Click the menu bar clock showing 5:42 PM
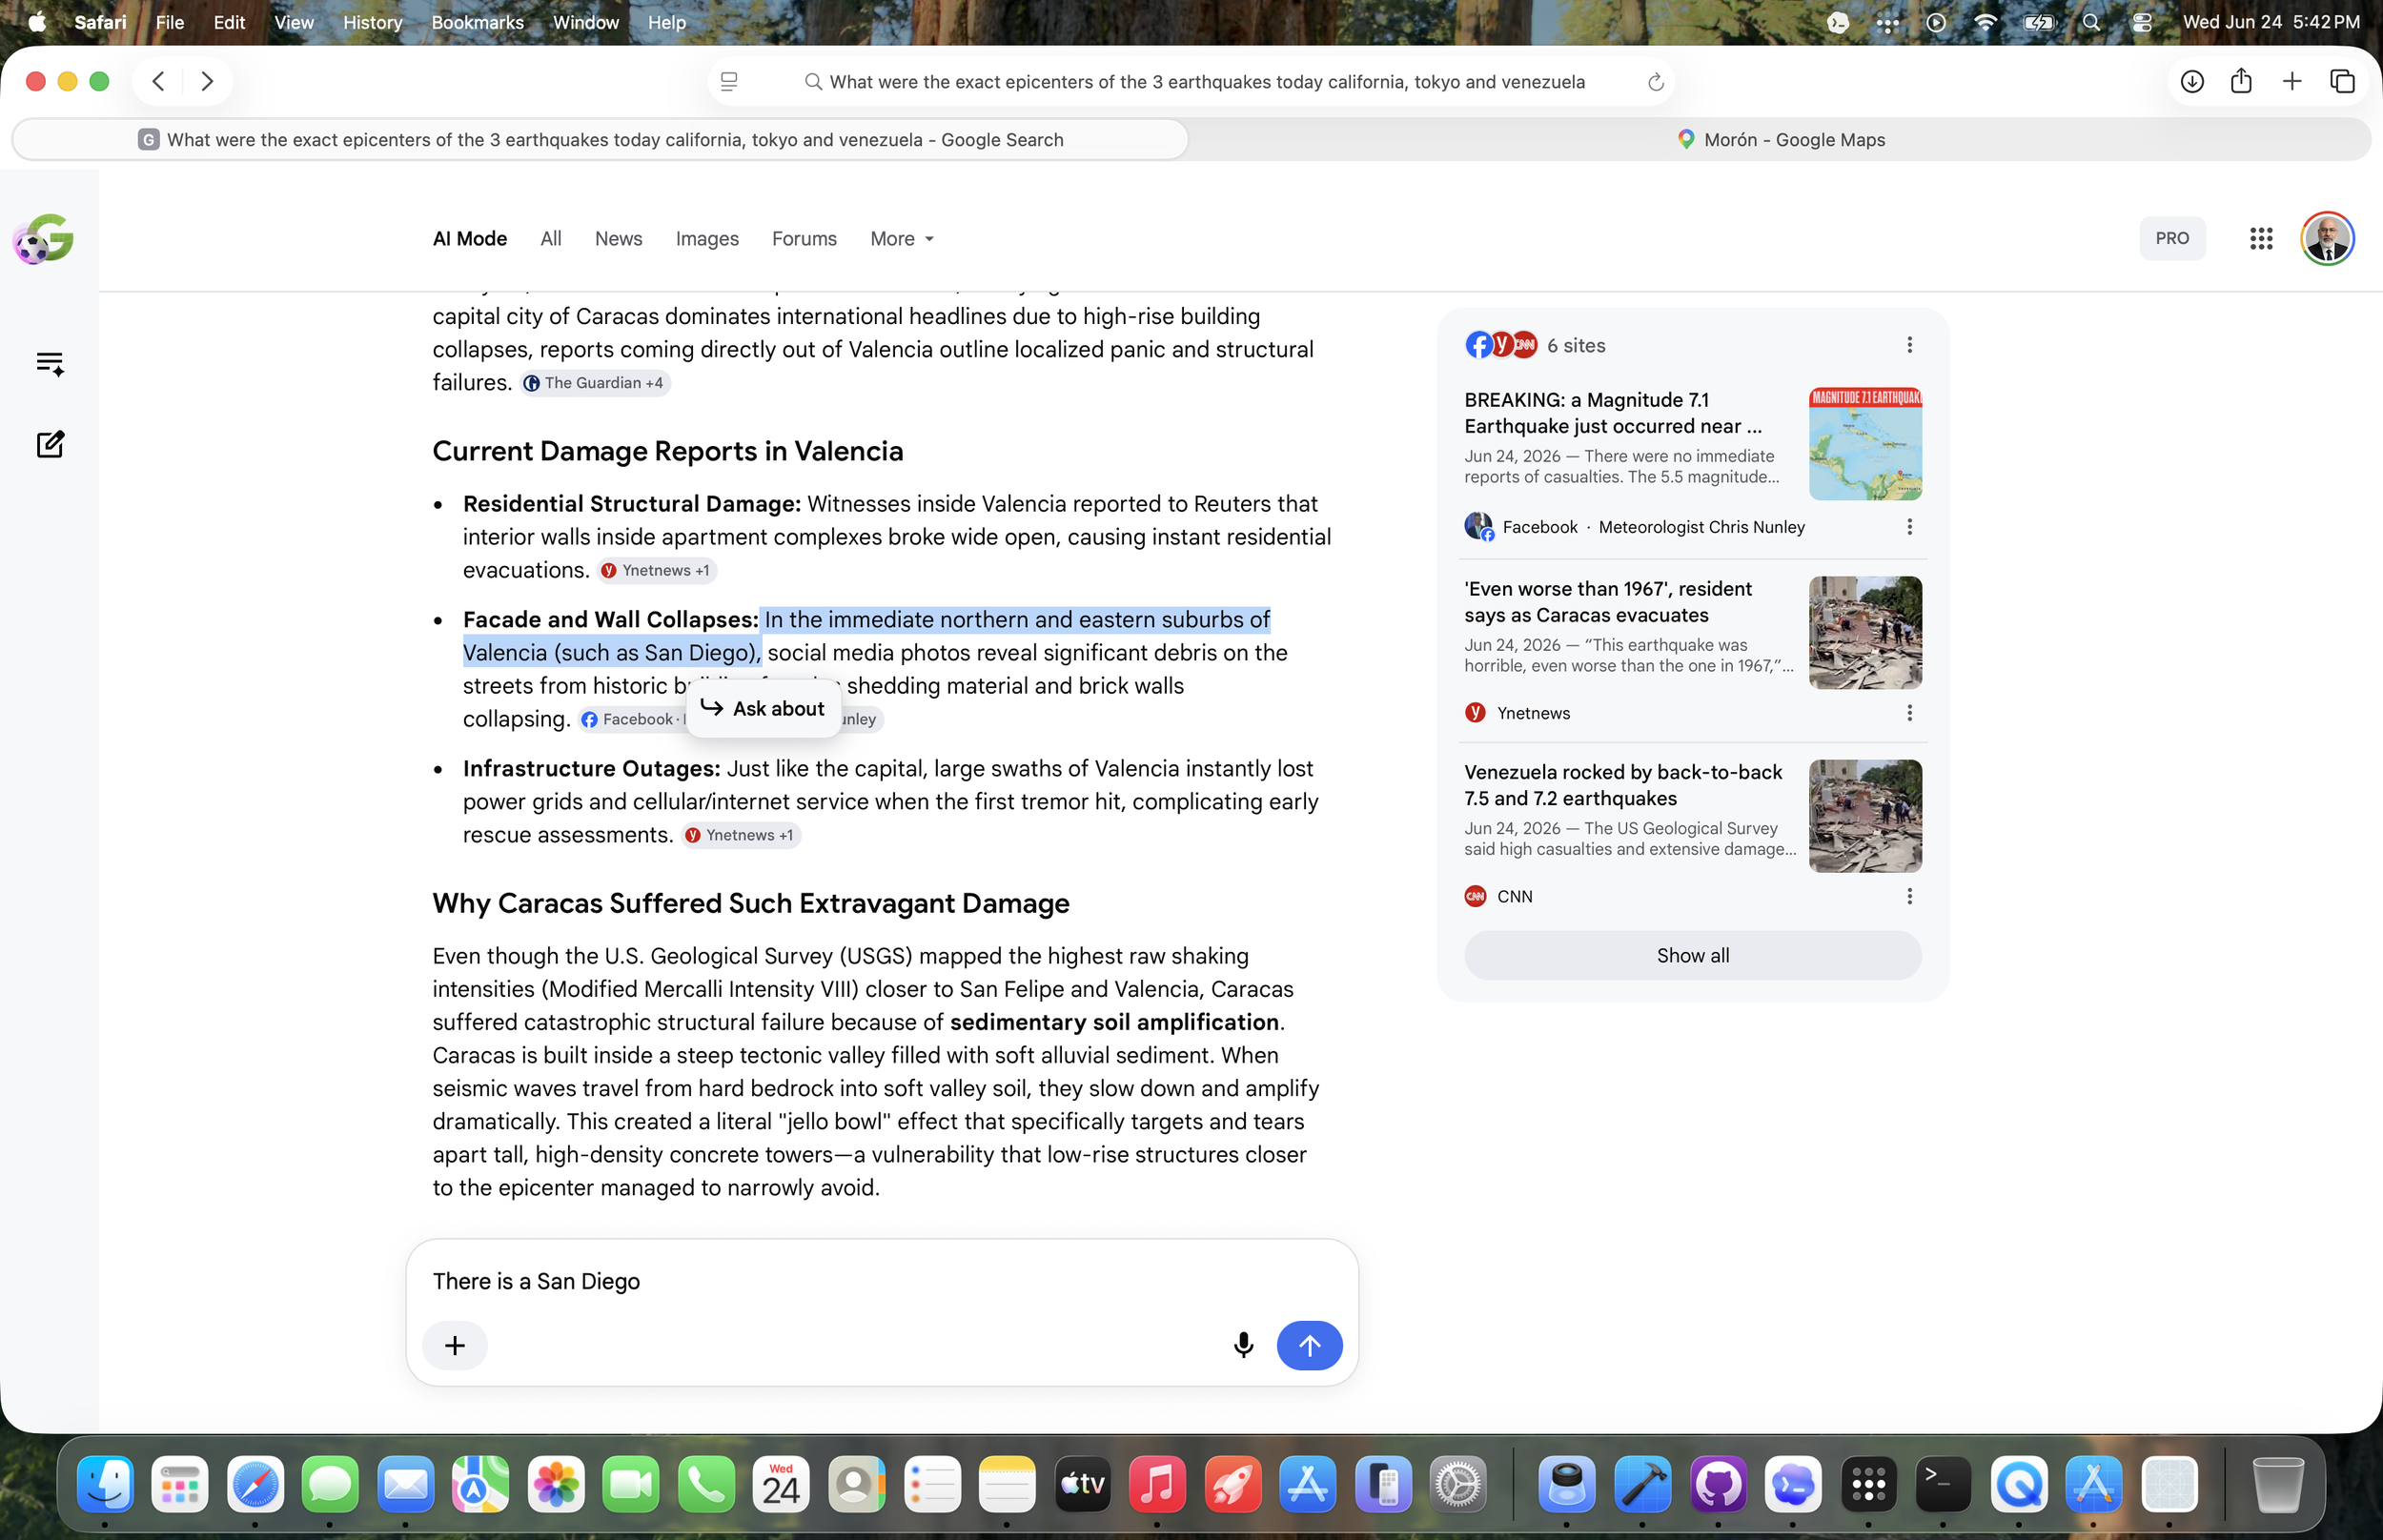This screenshot has width=2383, height=1540. pyautogui.click(x=2271, y=22)
